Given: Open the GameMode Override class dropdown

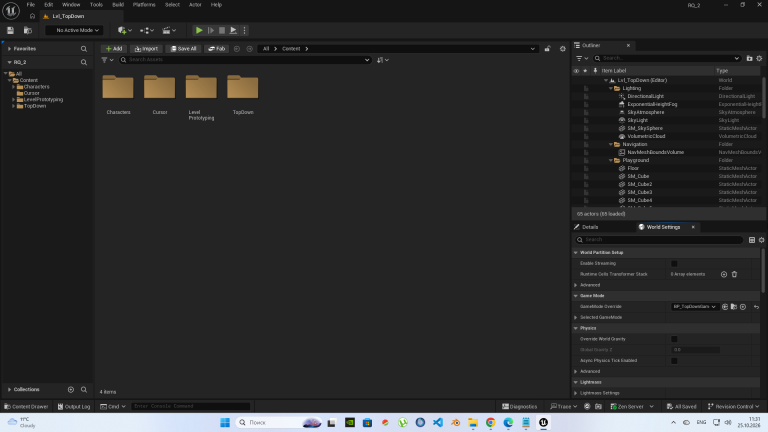Looking at the screenshot, I should (694, 307).
